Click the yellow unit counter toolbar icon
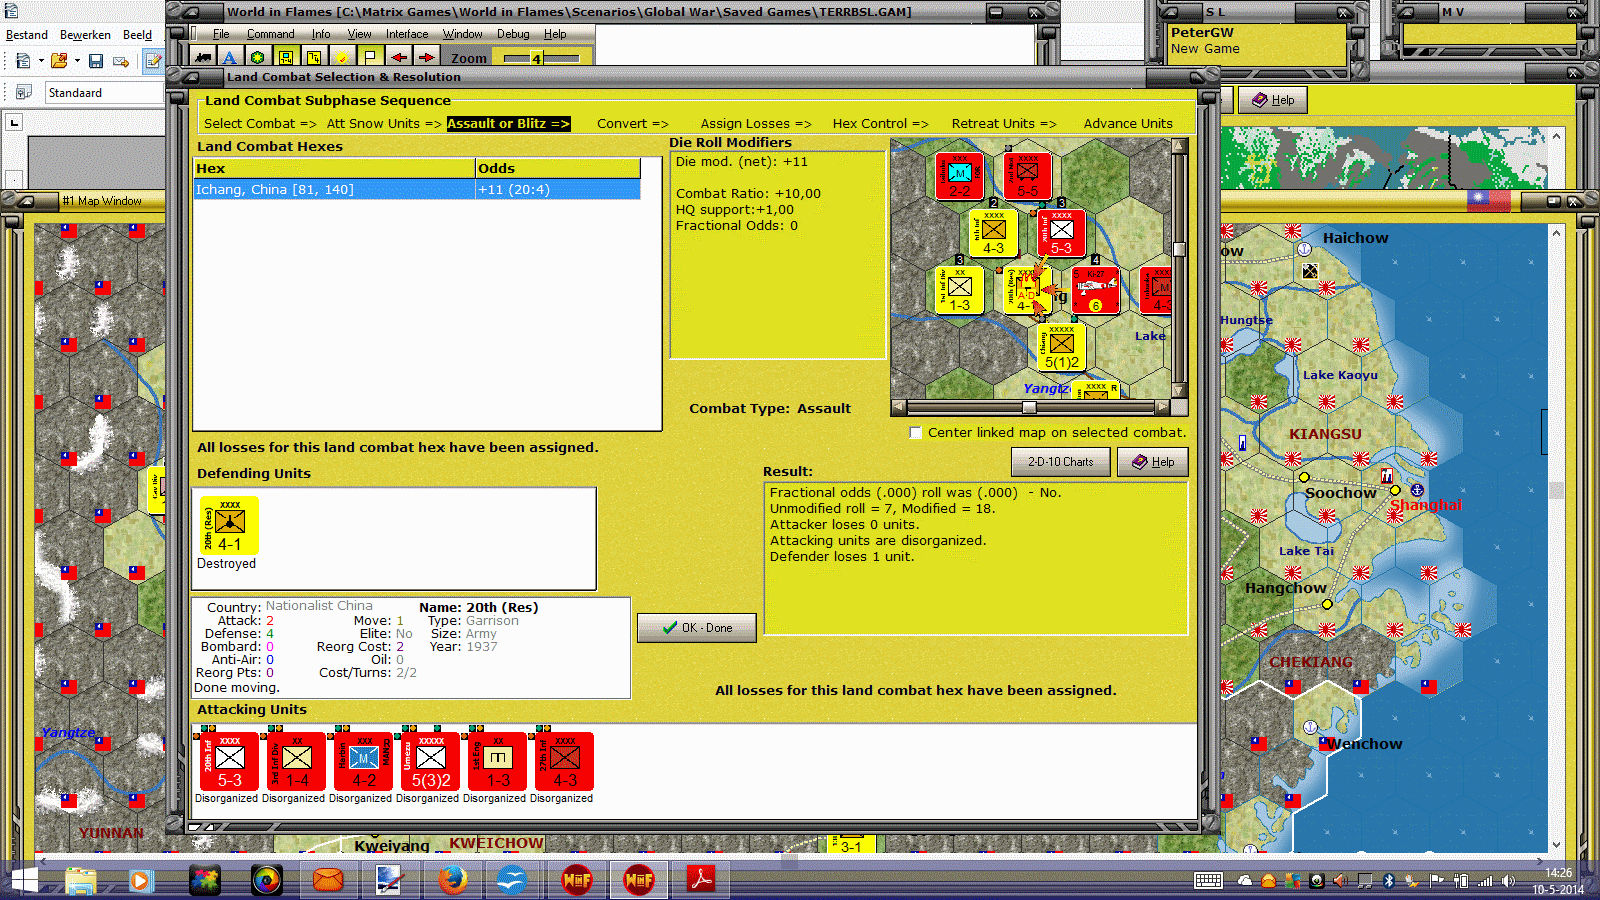Screen dimensions: 1600x900 click(286, 58)
